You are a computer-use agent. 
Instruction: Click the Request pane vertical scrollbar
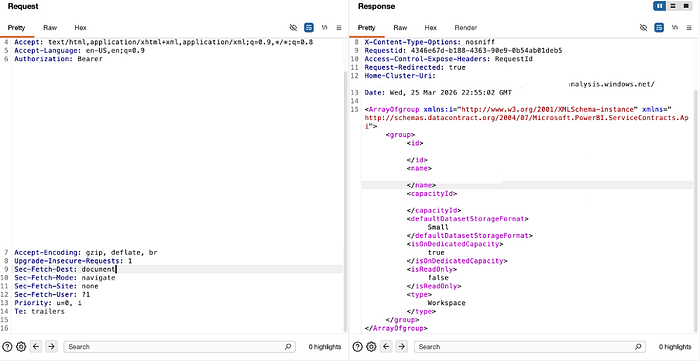click(x=345, y=201)
